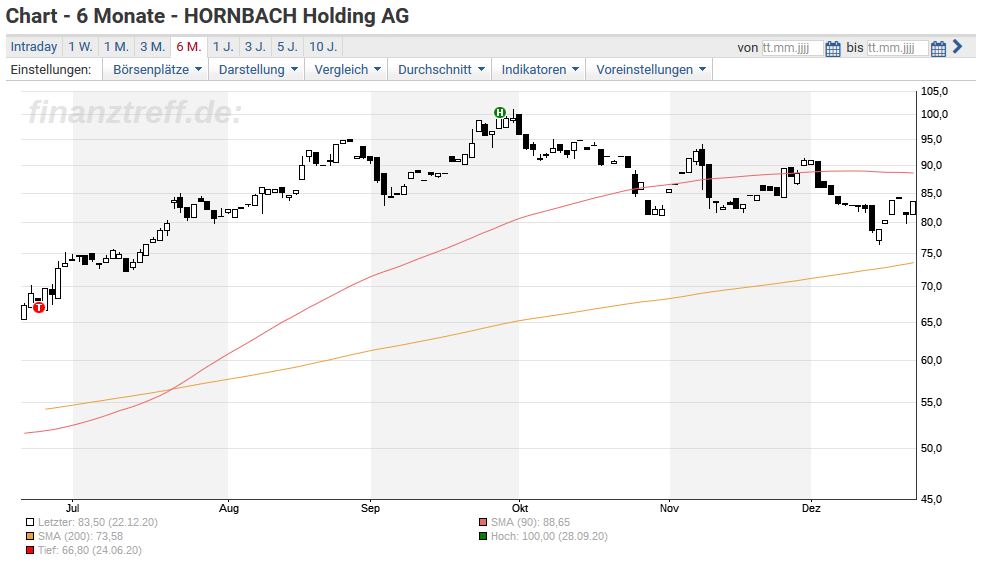Open the calendar picker for 'bis' date
The image size is (983, 568).
938,48
